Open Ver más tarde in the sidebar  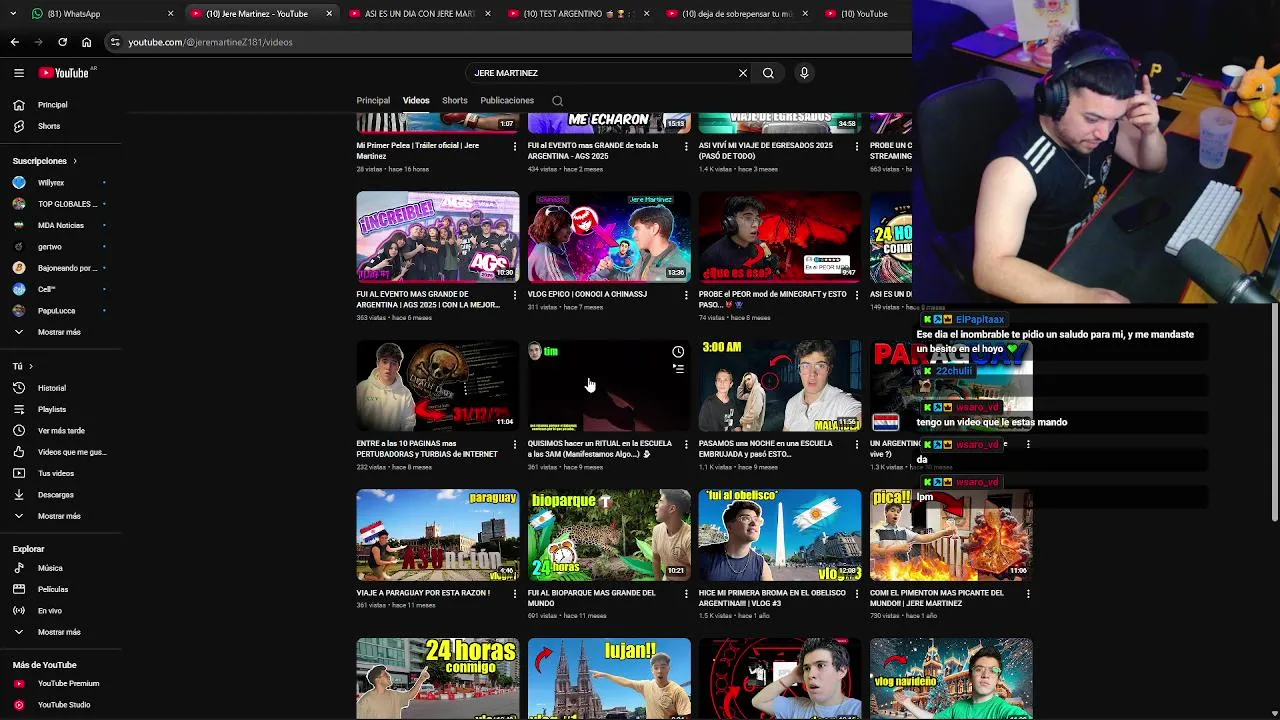click(63, 431)
